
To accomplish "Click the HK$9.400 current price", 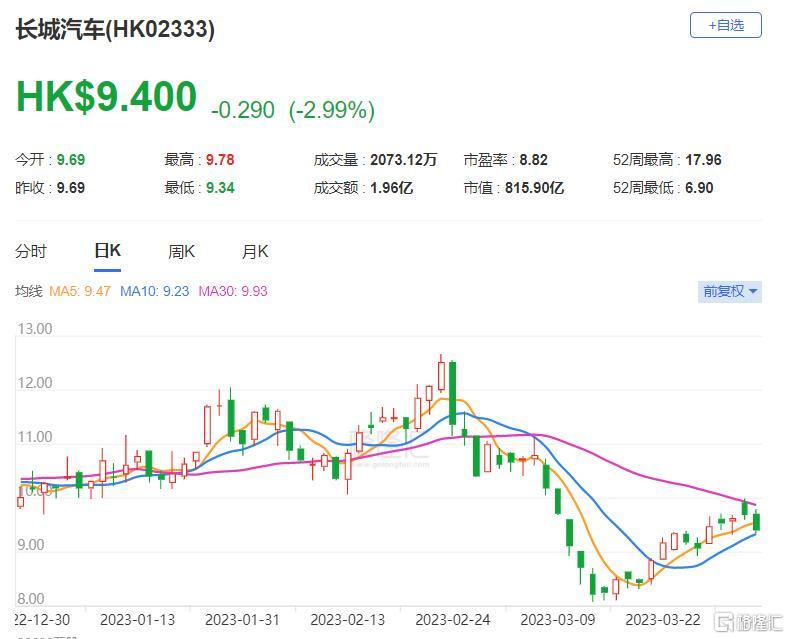I will (x=106, y=97).
